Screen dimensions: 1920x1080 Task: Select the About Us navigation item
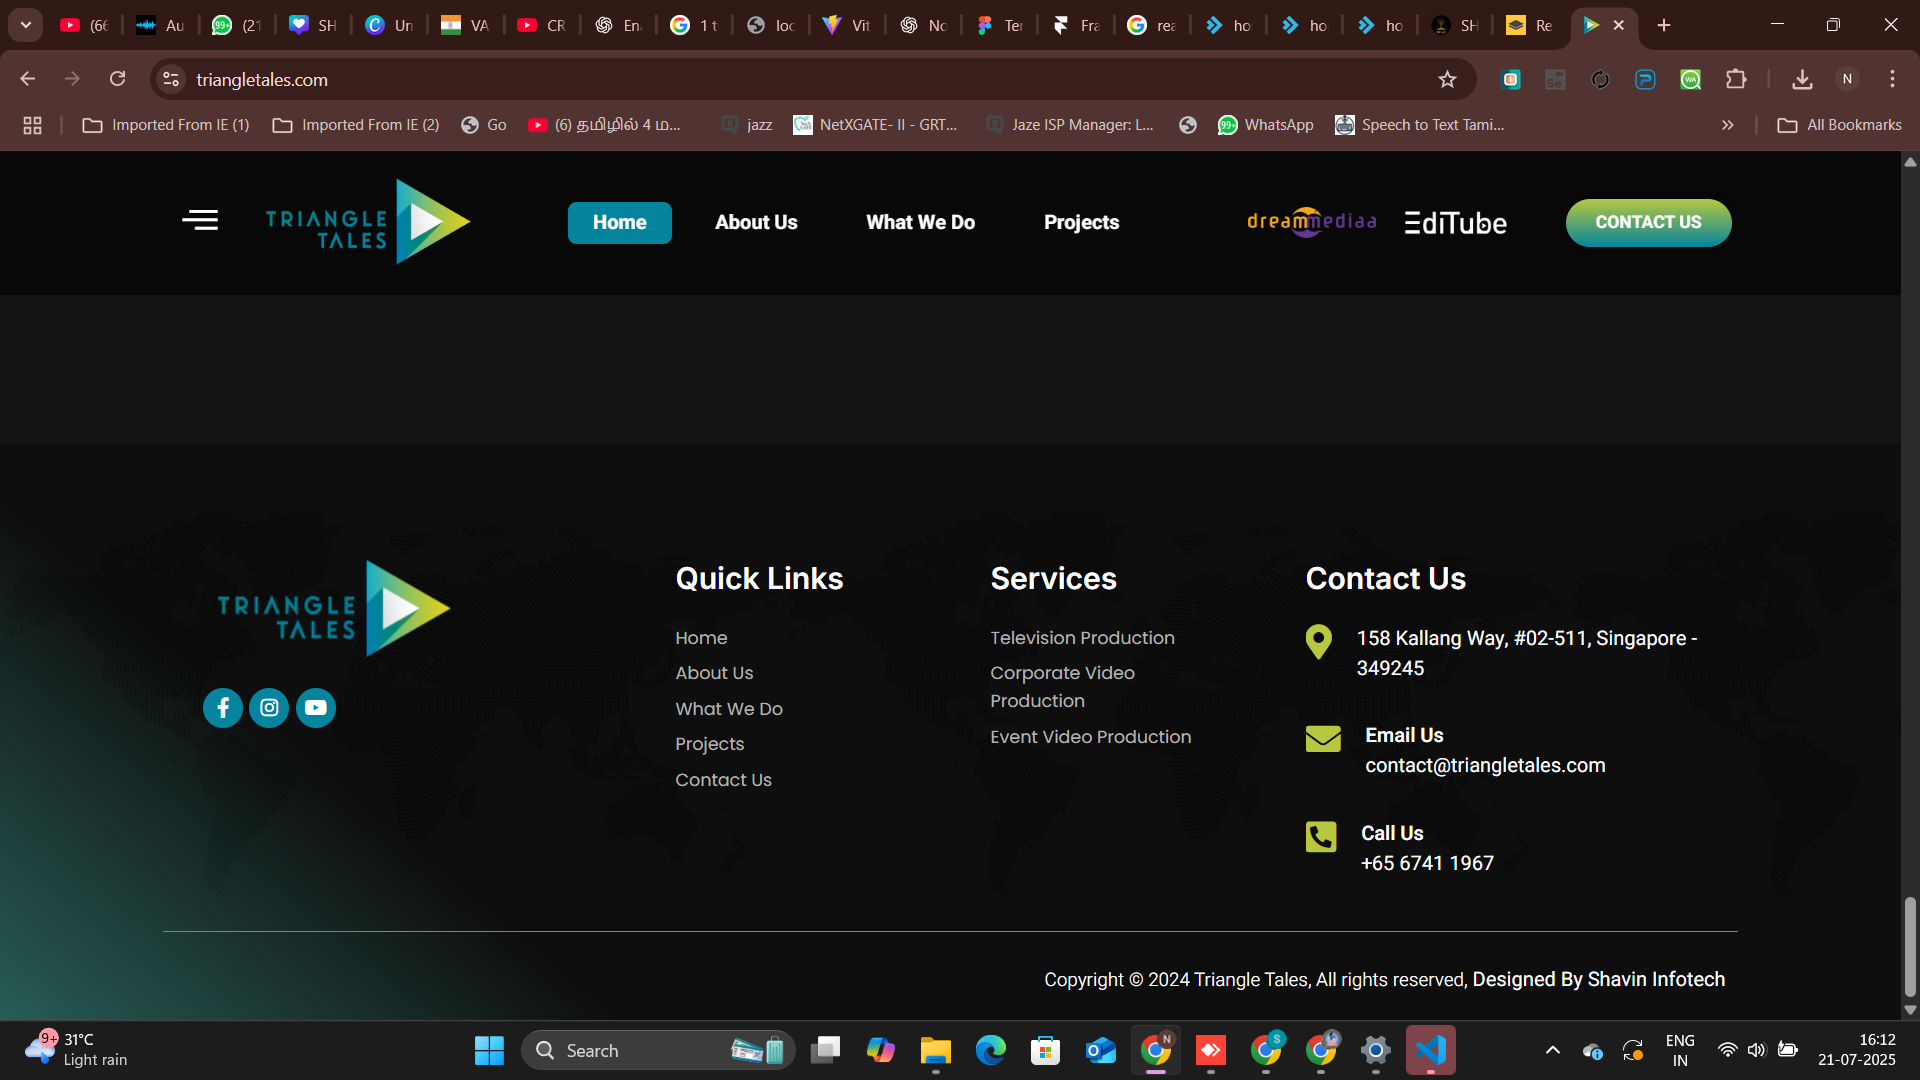(756, 223)
